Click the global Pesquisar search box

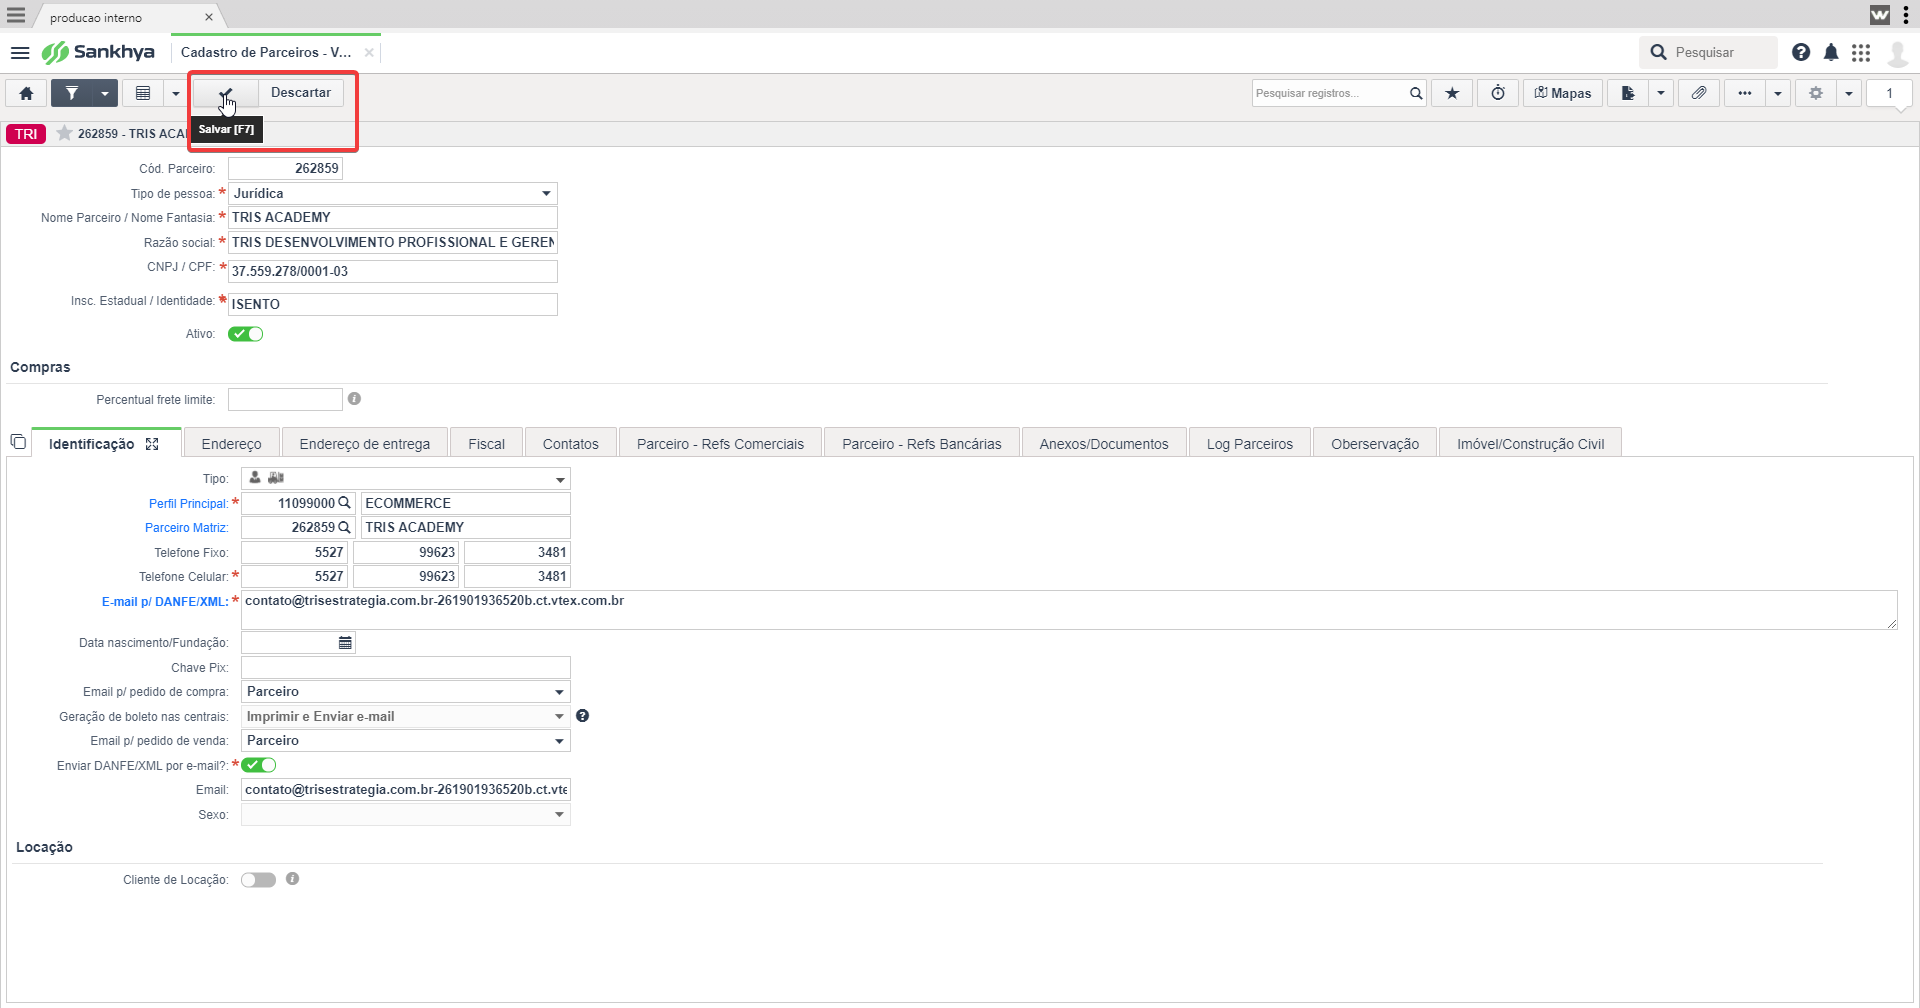pos(1709,52)
